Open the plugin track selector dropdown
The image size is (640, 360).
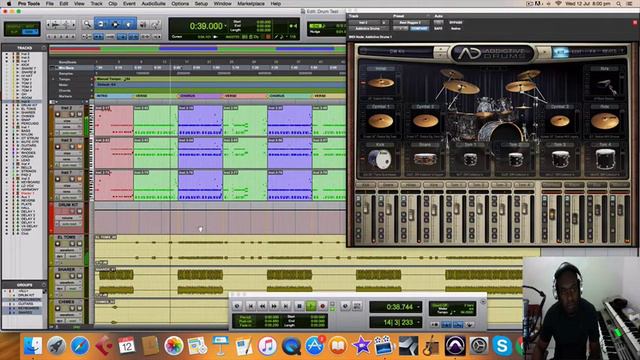[363, 22]
